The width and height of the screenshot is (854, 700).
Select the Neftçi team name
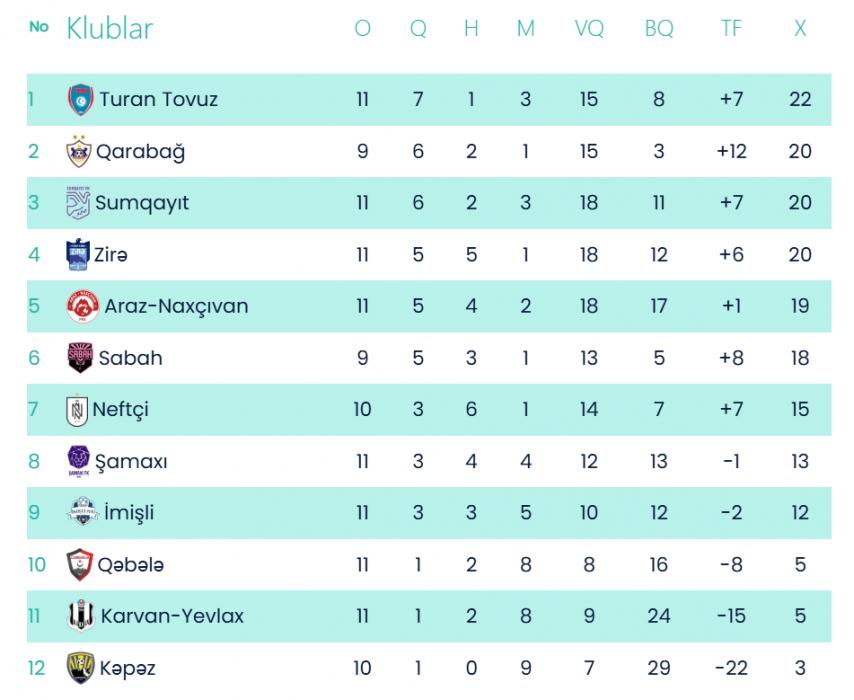click(x=121, y=410)
